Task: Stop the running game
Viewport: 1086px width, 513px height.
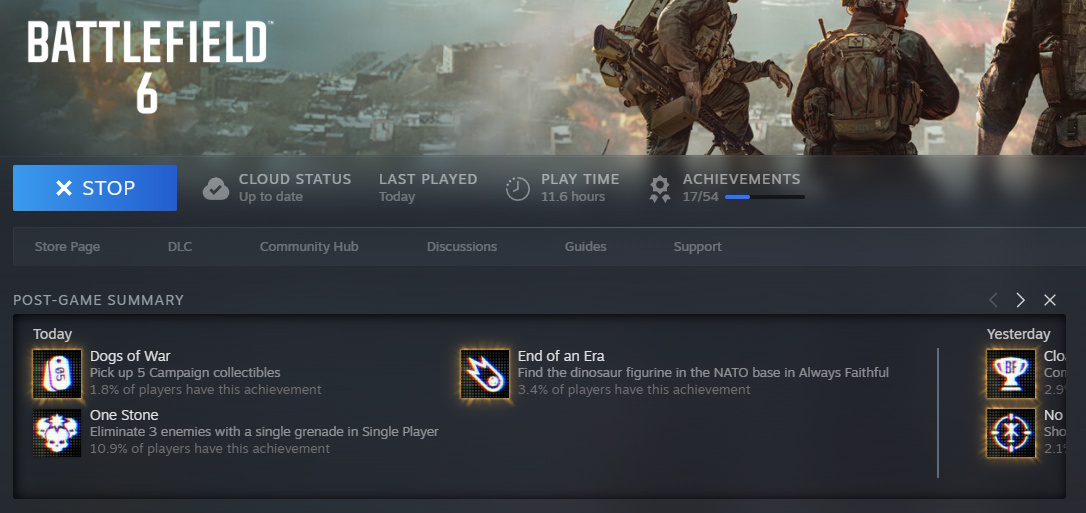Action: tap(95, 188)
